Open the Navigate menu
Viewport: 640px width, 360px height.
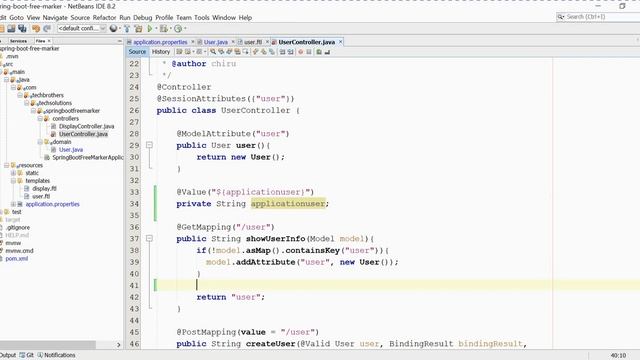point(55,18)
